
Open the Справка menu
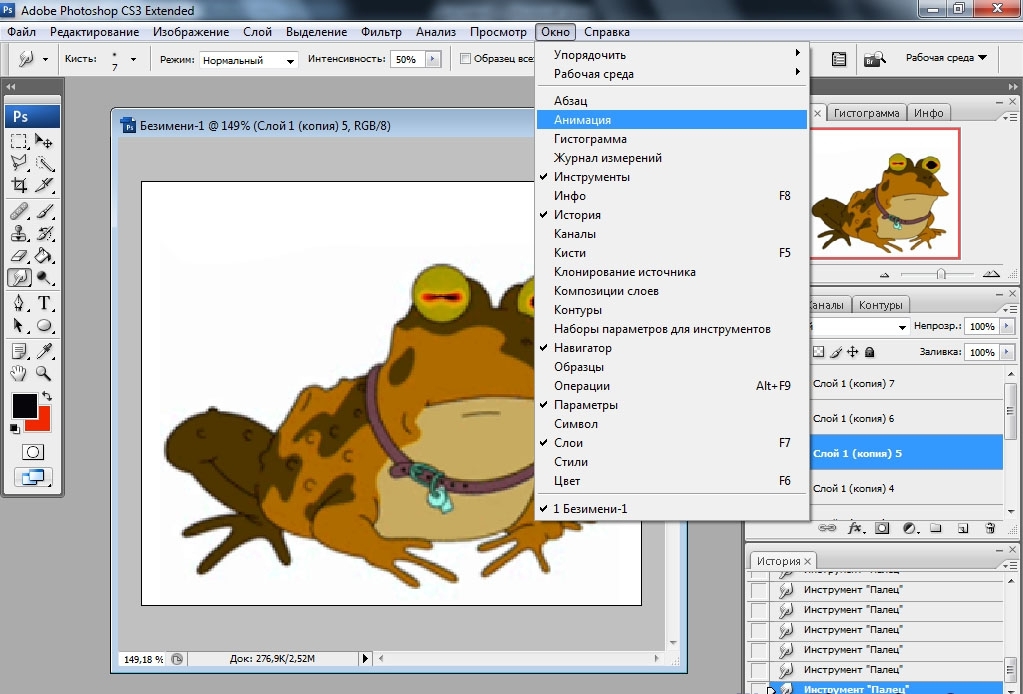pyautogui.click(x=607, y=31)
